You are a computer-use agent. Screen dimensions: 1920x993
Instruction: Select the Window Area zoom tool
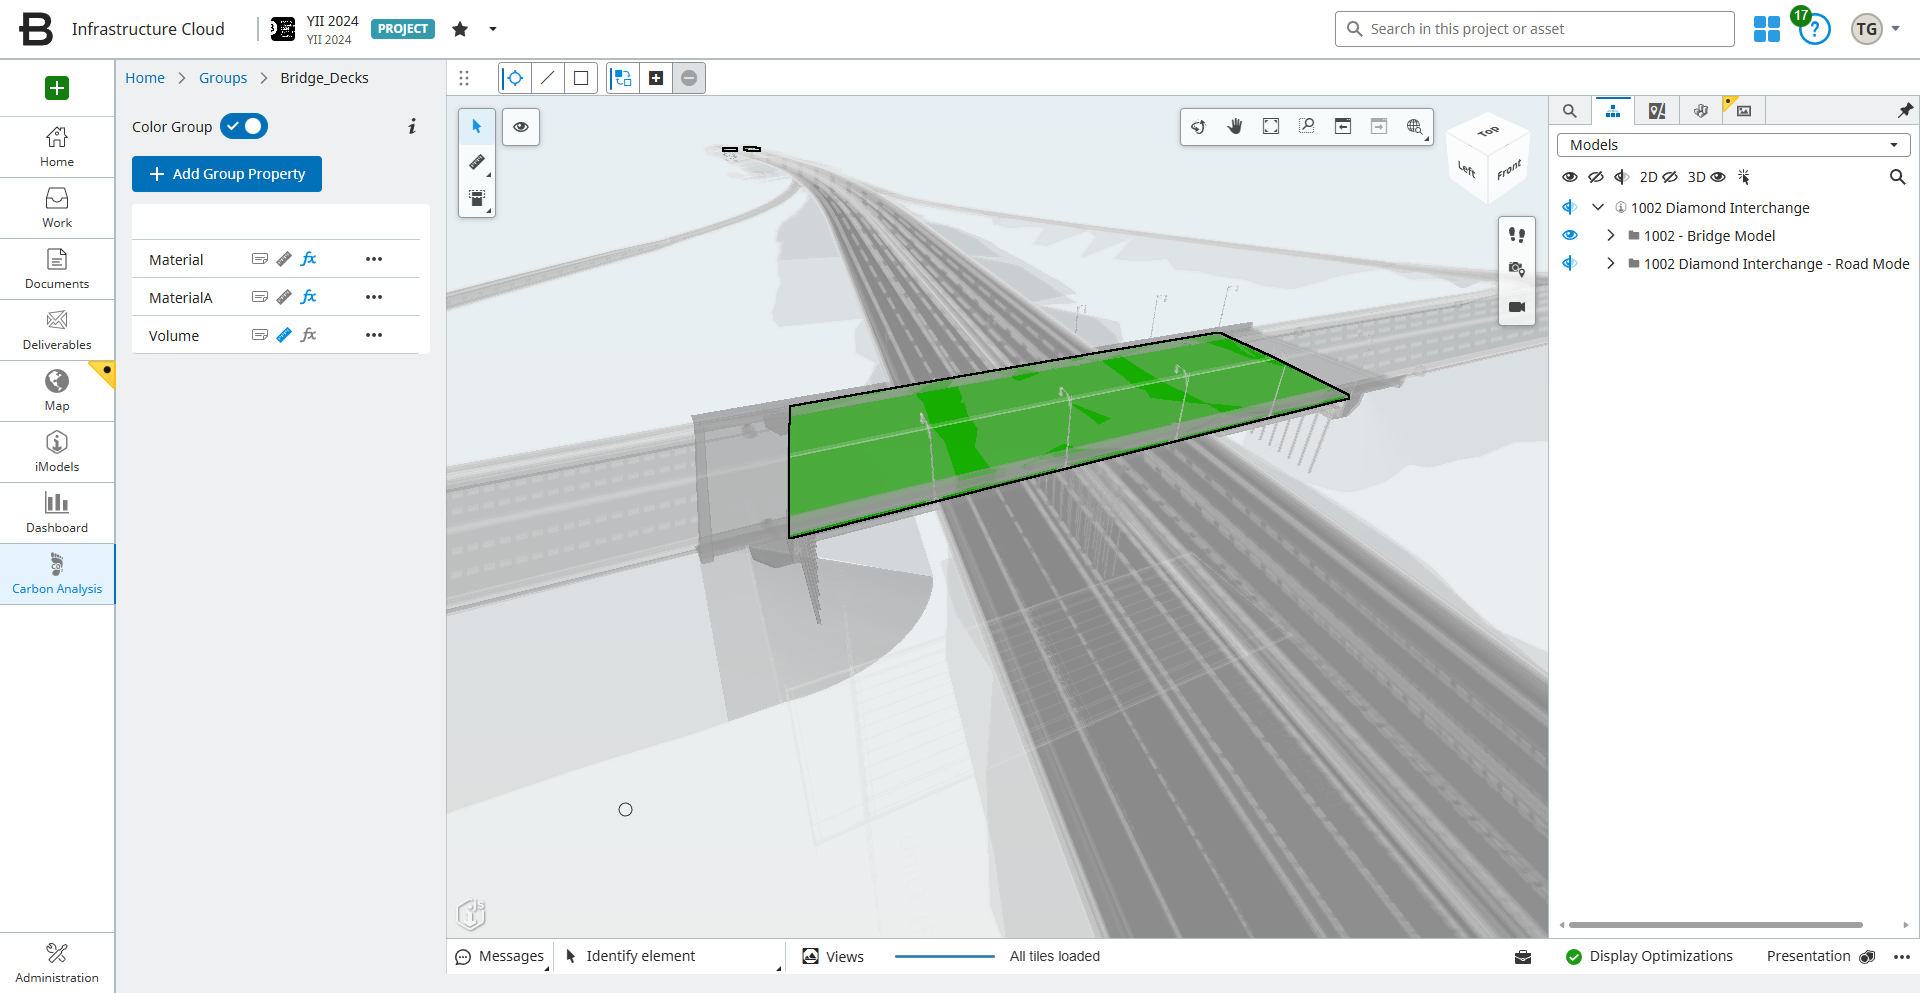tap(1307, 126)
